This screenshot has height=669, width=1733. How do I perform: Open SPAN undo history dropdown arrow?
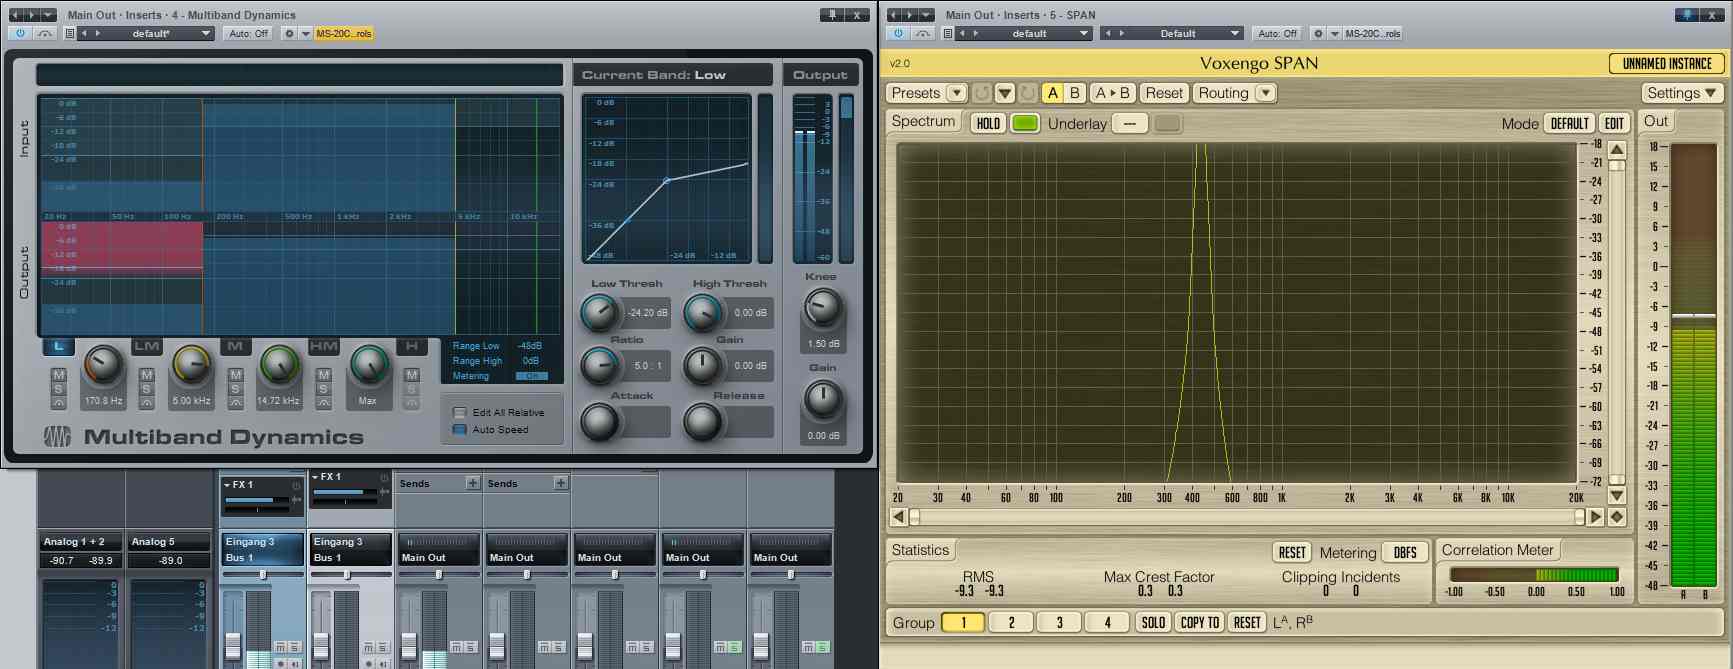1005,93
